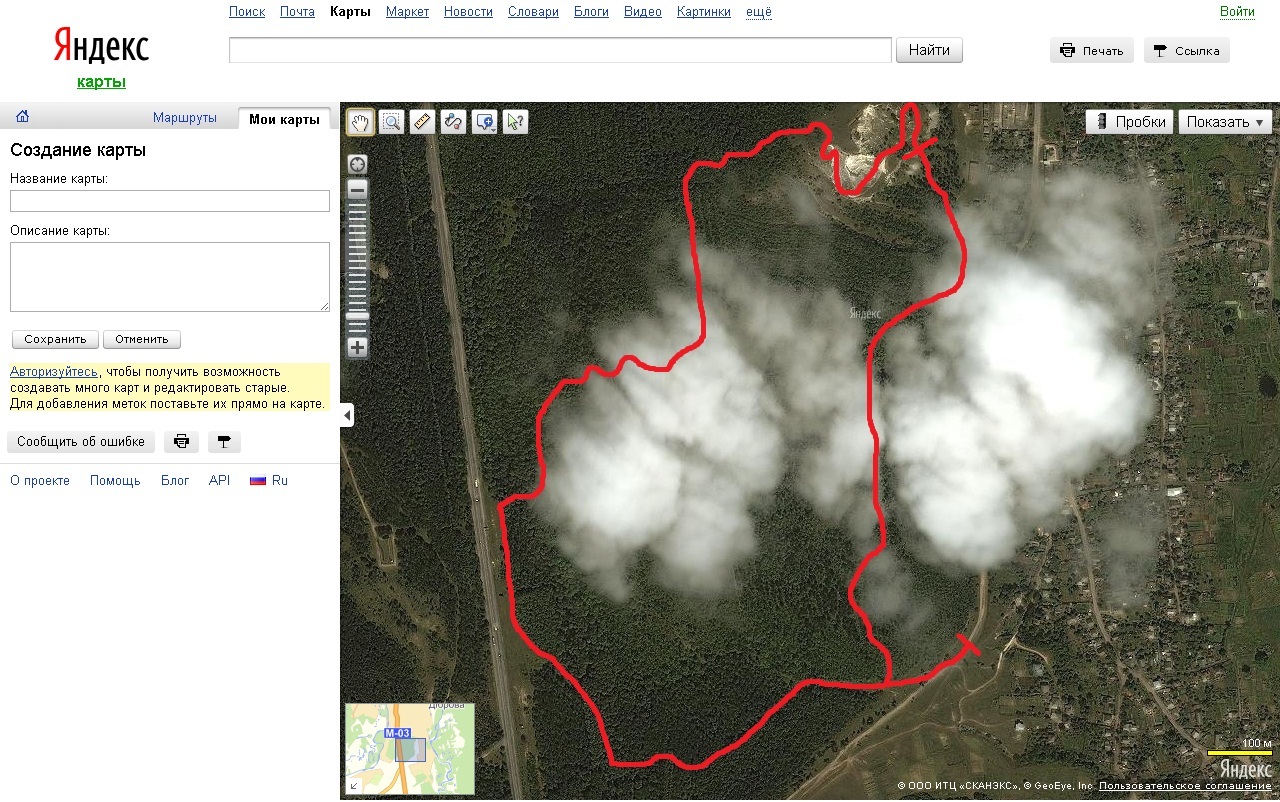Select the hand pan tool

pos(360,122)
